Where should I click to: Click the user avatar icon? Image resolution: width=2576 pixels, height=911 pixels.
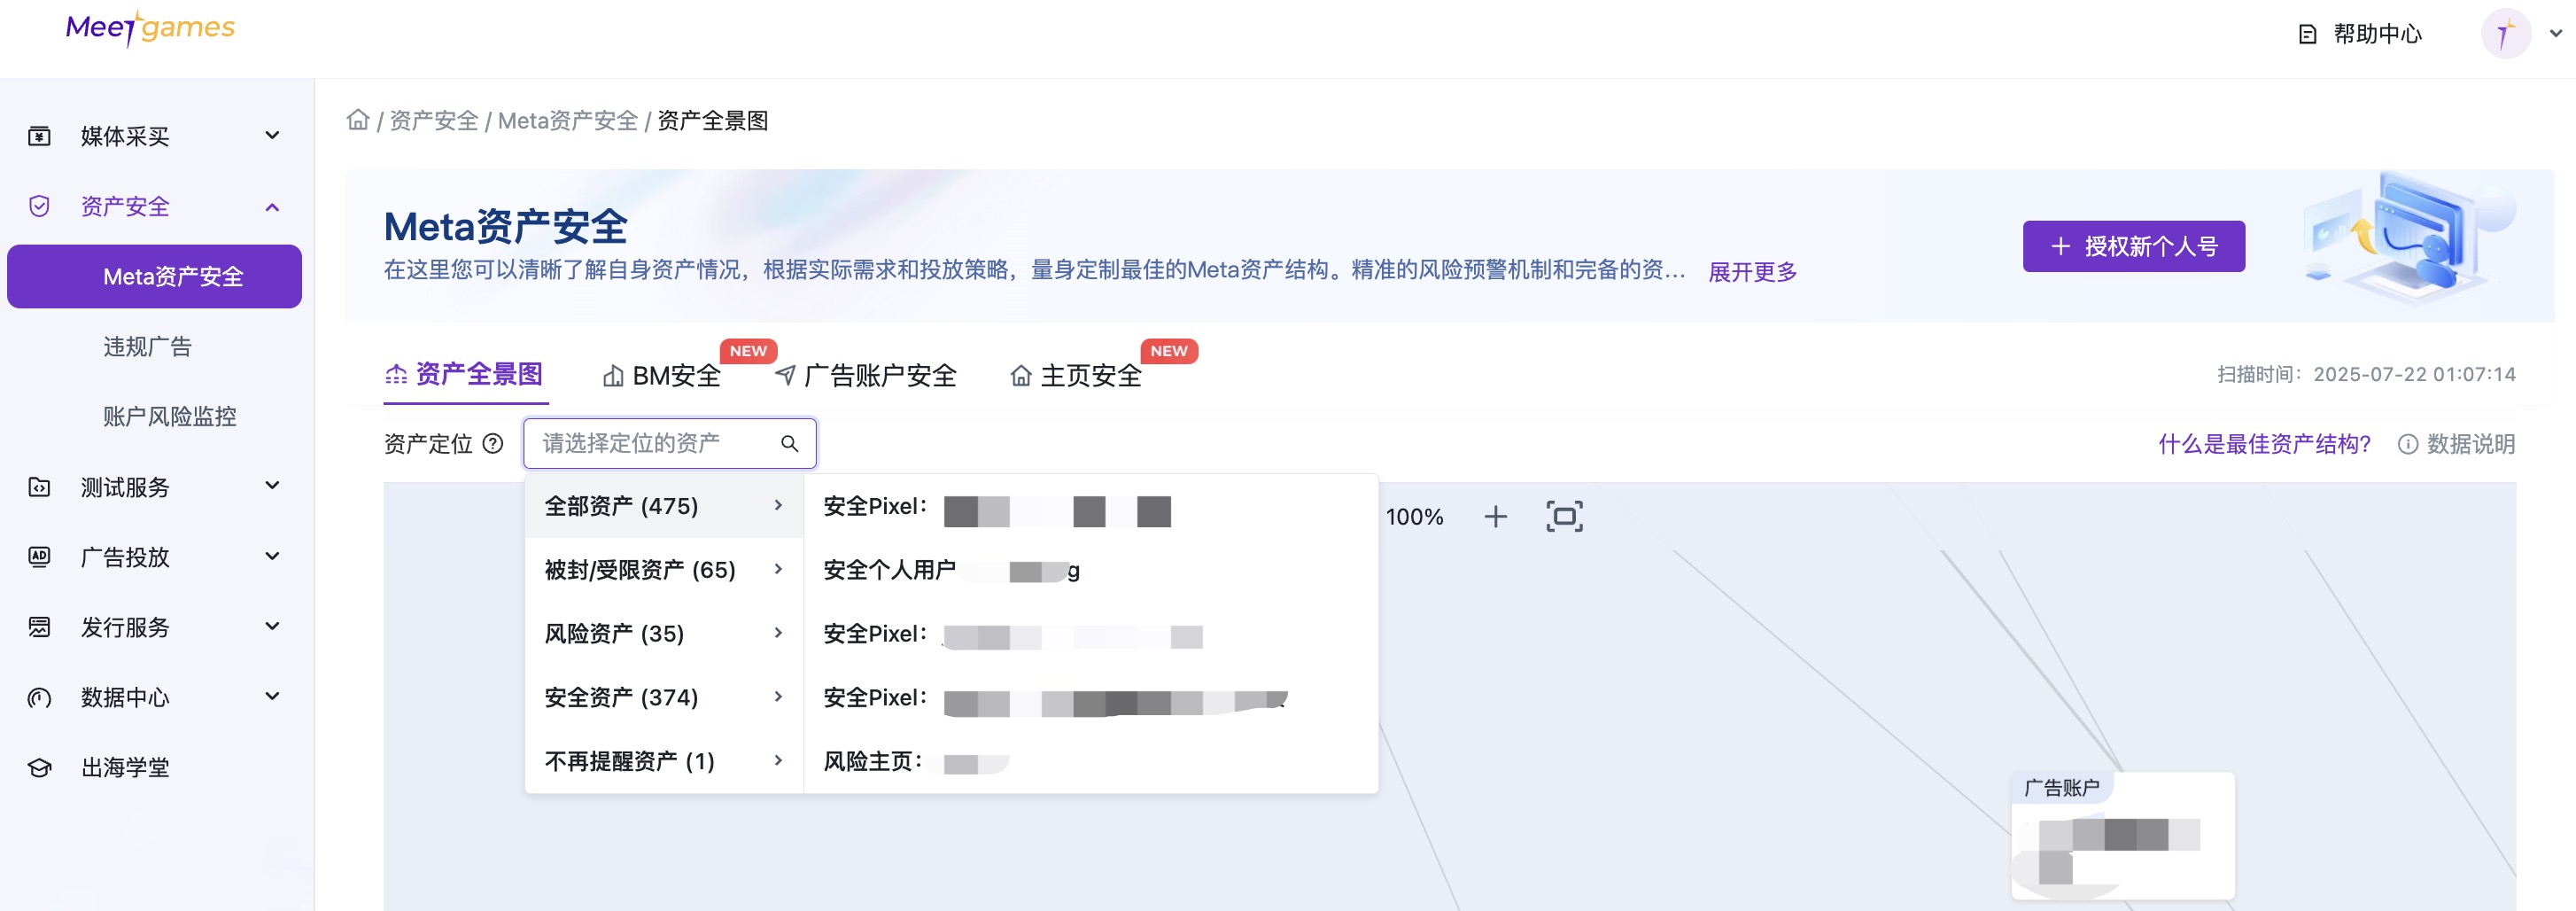(2505, 34)
